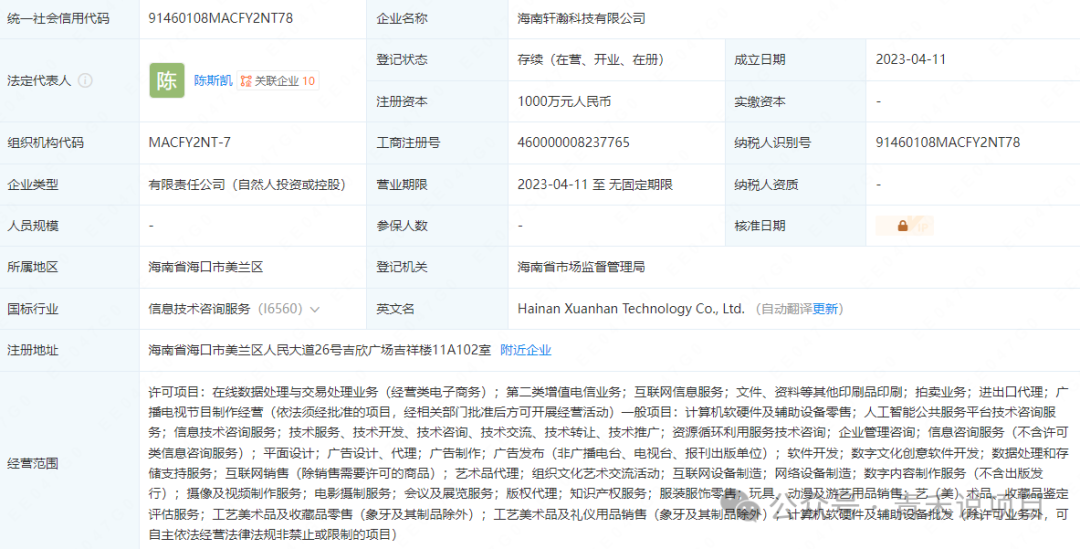
Task: Expand the 信息技术咨询服务 industry chevron
Action: point(315,309)
